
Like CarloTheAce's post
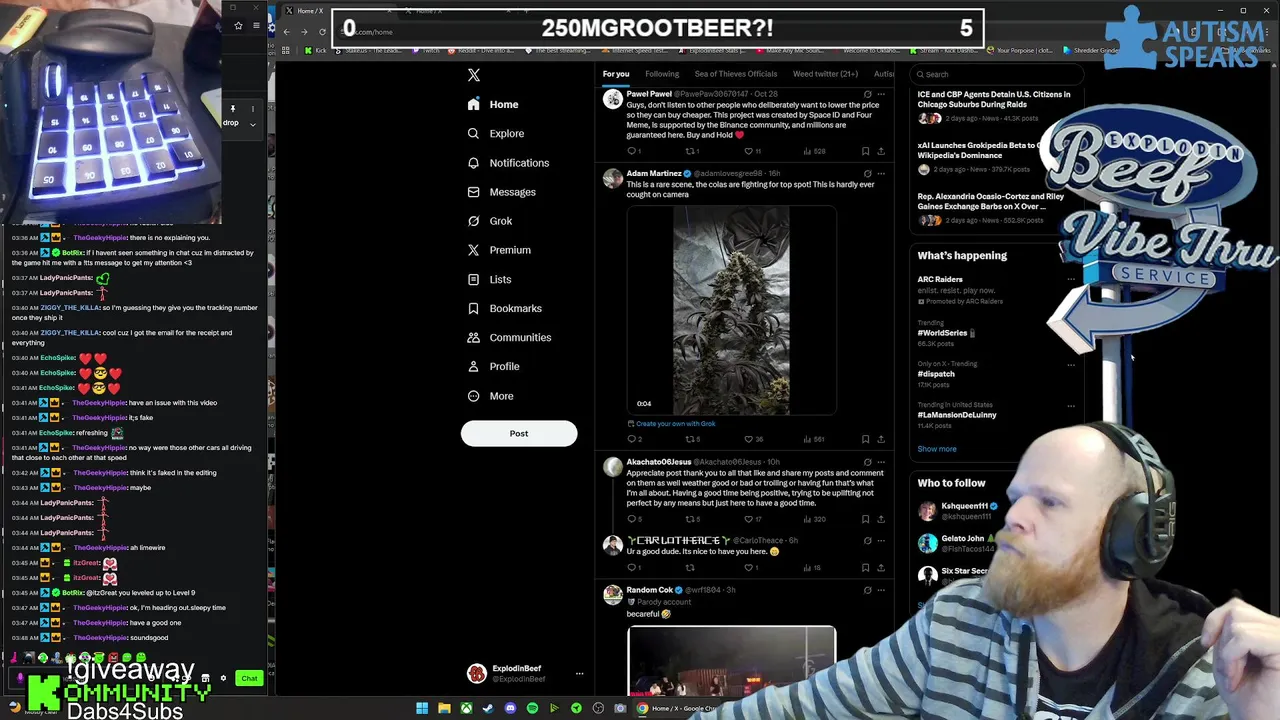coord(749,568)
